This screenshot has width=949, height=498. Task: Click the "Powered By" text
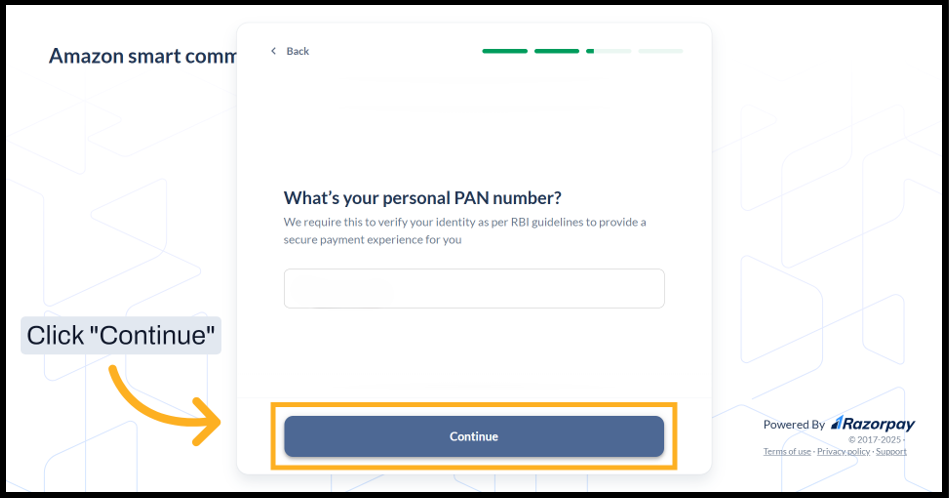pos(794,425)
